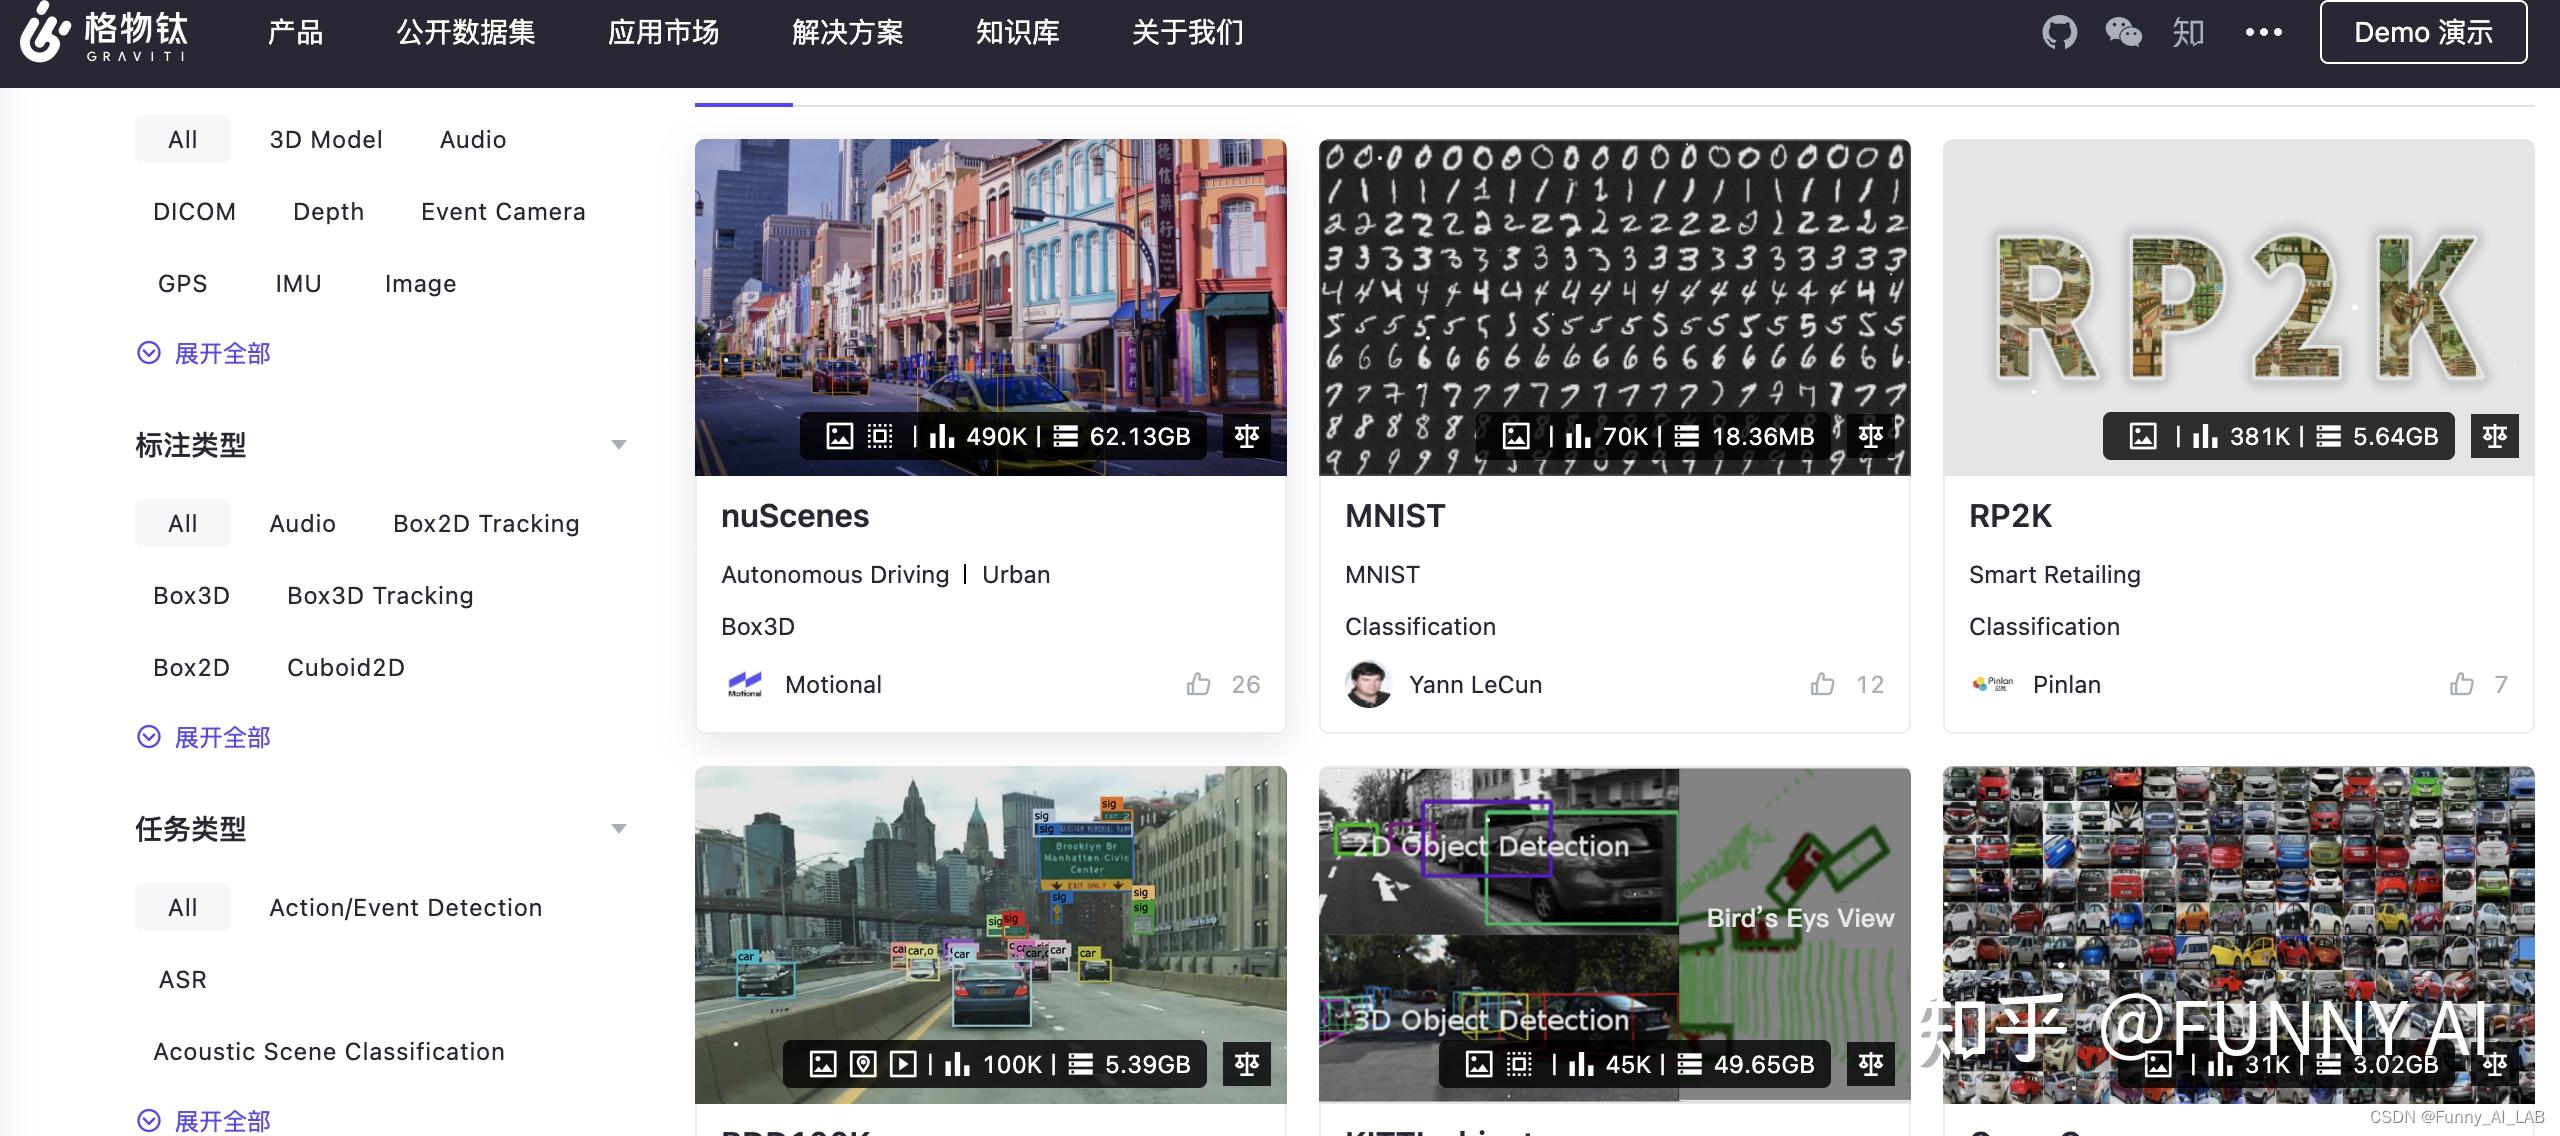The width and height of the screenshot is (2560, 1136).
Task: Click the Zhihu icon in header
Action: (2188, 33)
